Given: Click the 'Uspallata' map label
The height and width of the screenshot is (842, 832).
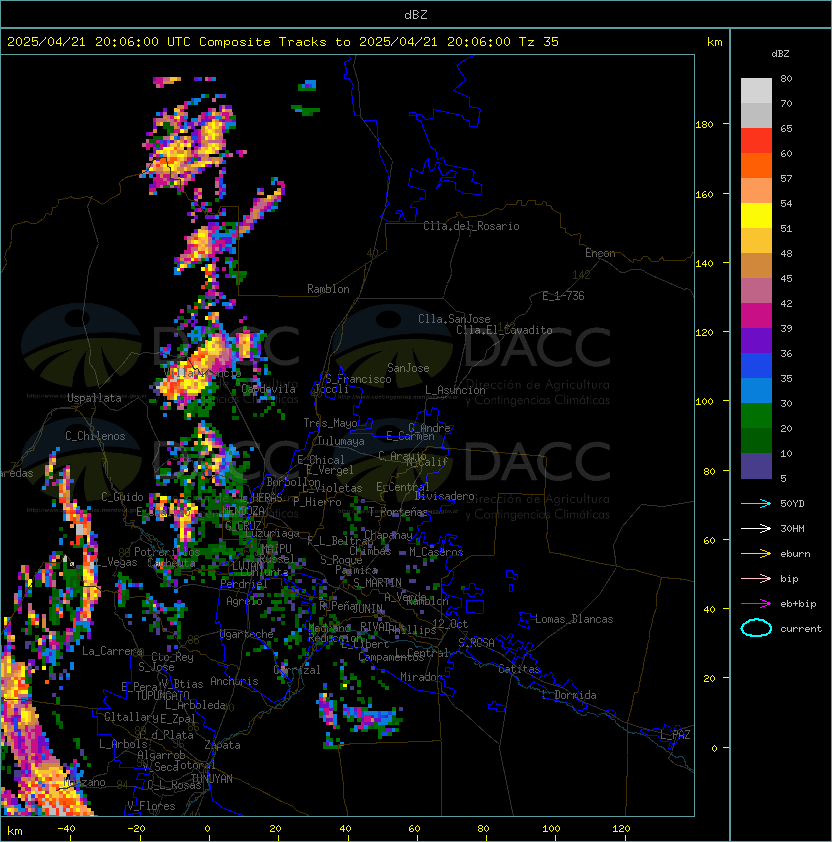Looking at the screenshot, I should click(x=94, y=398).
